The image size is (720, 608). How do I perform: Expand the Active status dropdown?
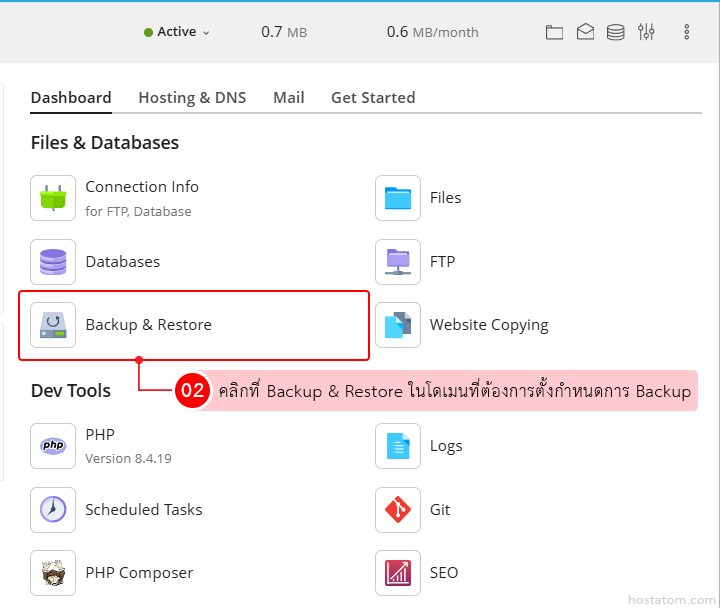(x=177, y=32)
